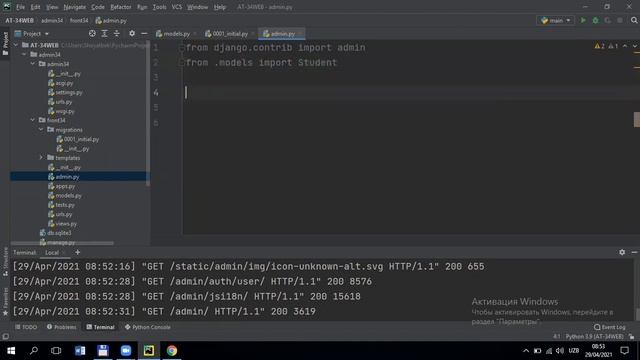Screen dimensions: 640x360
Task: Open Windows notification center
Action: pyautogui.click(x=624, y=351)
